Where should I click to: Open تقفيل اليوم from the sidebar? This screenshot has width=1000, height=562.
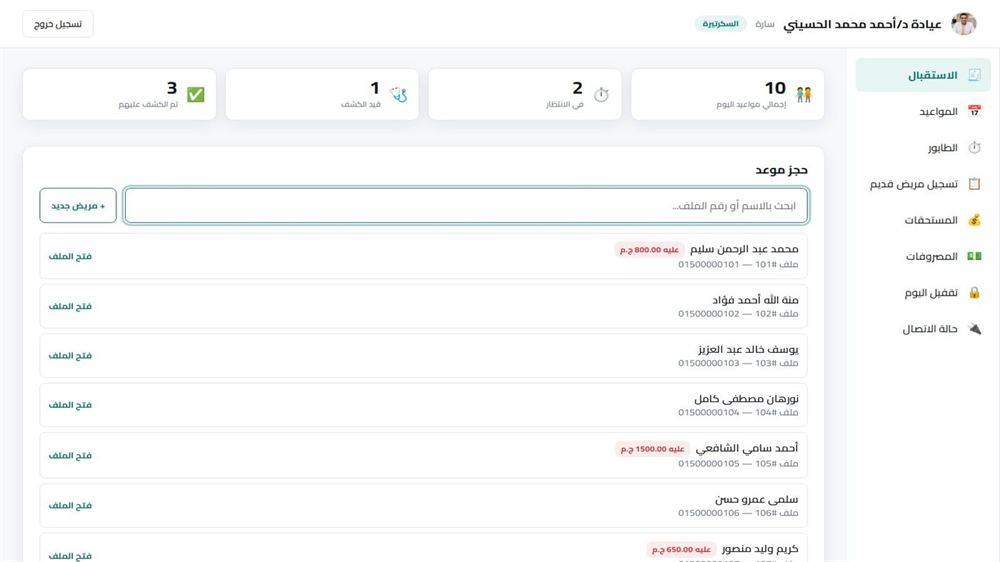pyautogui.click(x=923, y=292)
